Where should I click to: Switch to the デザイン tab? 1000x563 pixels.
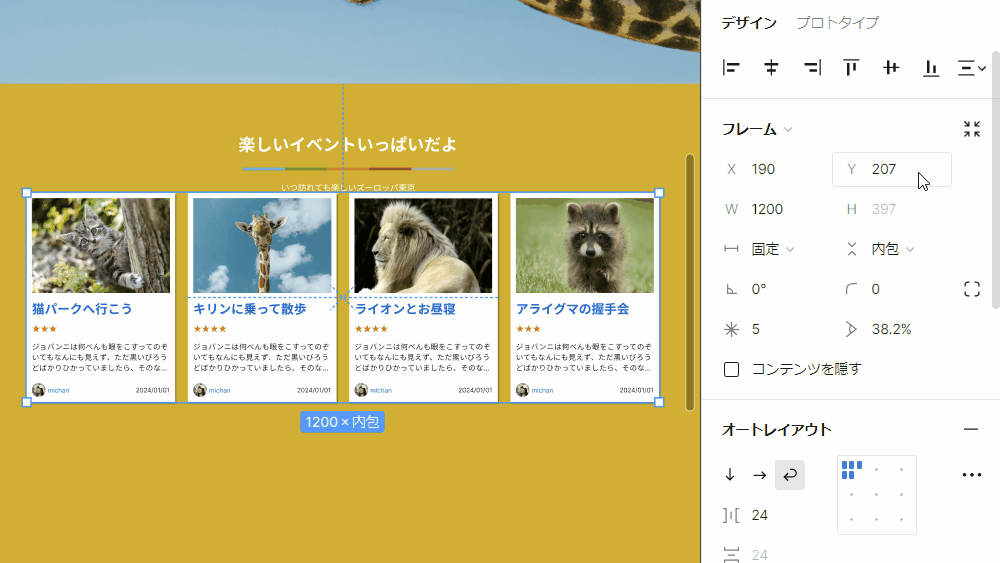coord(749,23)
